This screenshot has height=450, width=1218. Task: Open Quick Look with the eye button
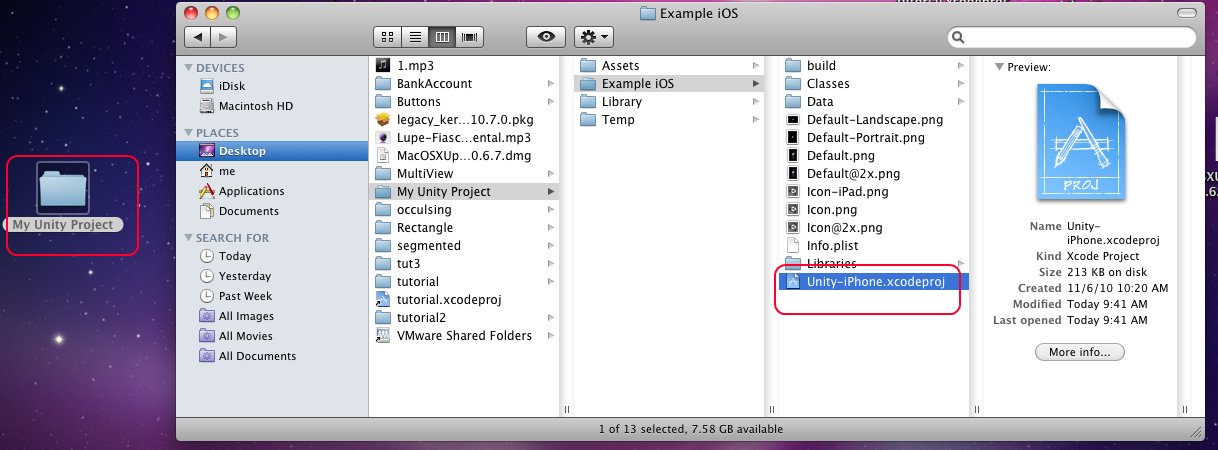546,37
